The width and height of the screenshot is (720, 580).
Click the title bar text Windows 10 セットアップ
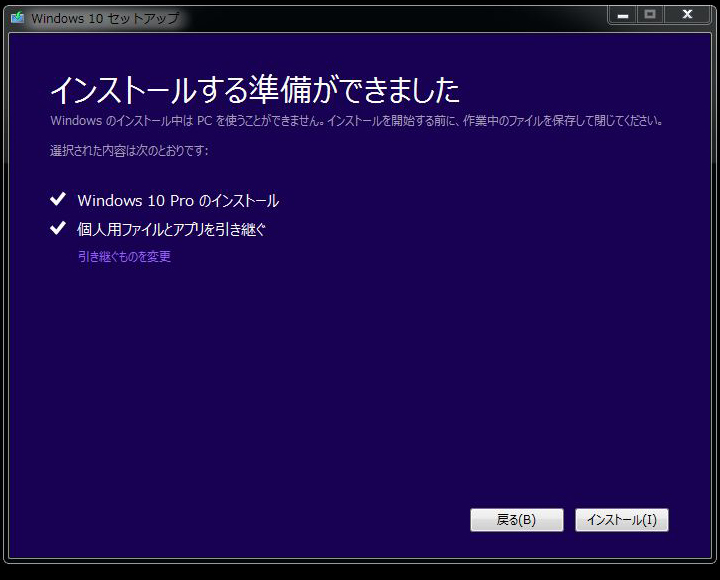[x=105, y=18]
